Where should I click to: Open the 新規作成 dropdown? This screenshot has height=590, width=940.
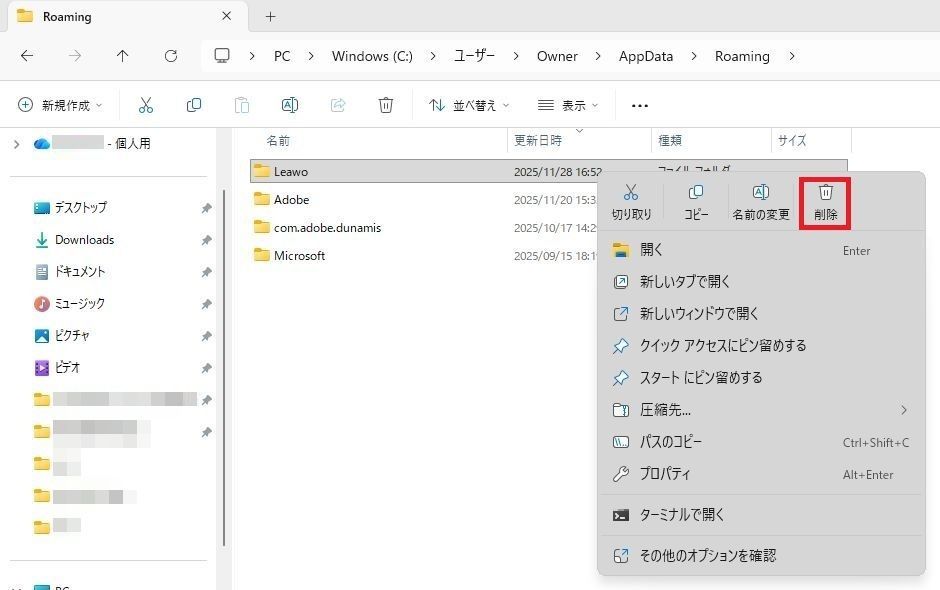point(60,105)
